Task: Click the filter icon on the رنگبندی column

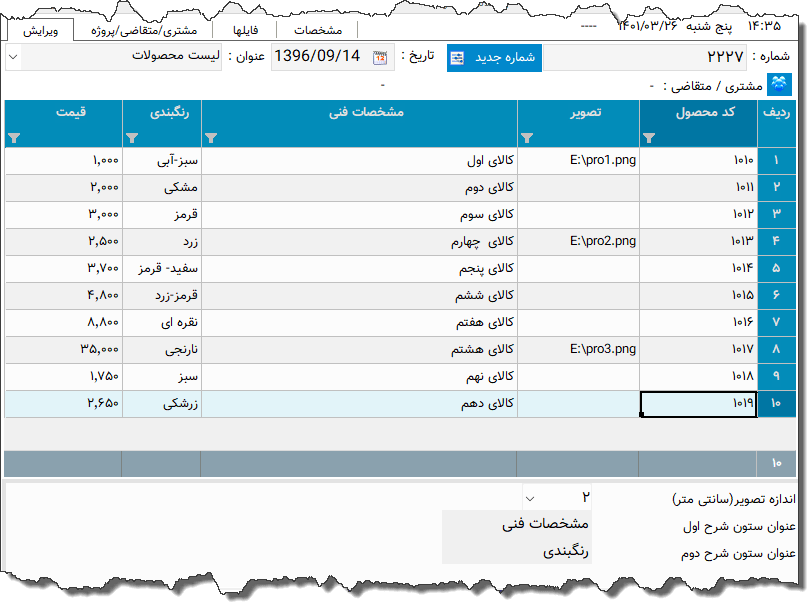Action: pos(131,138)
